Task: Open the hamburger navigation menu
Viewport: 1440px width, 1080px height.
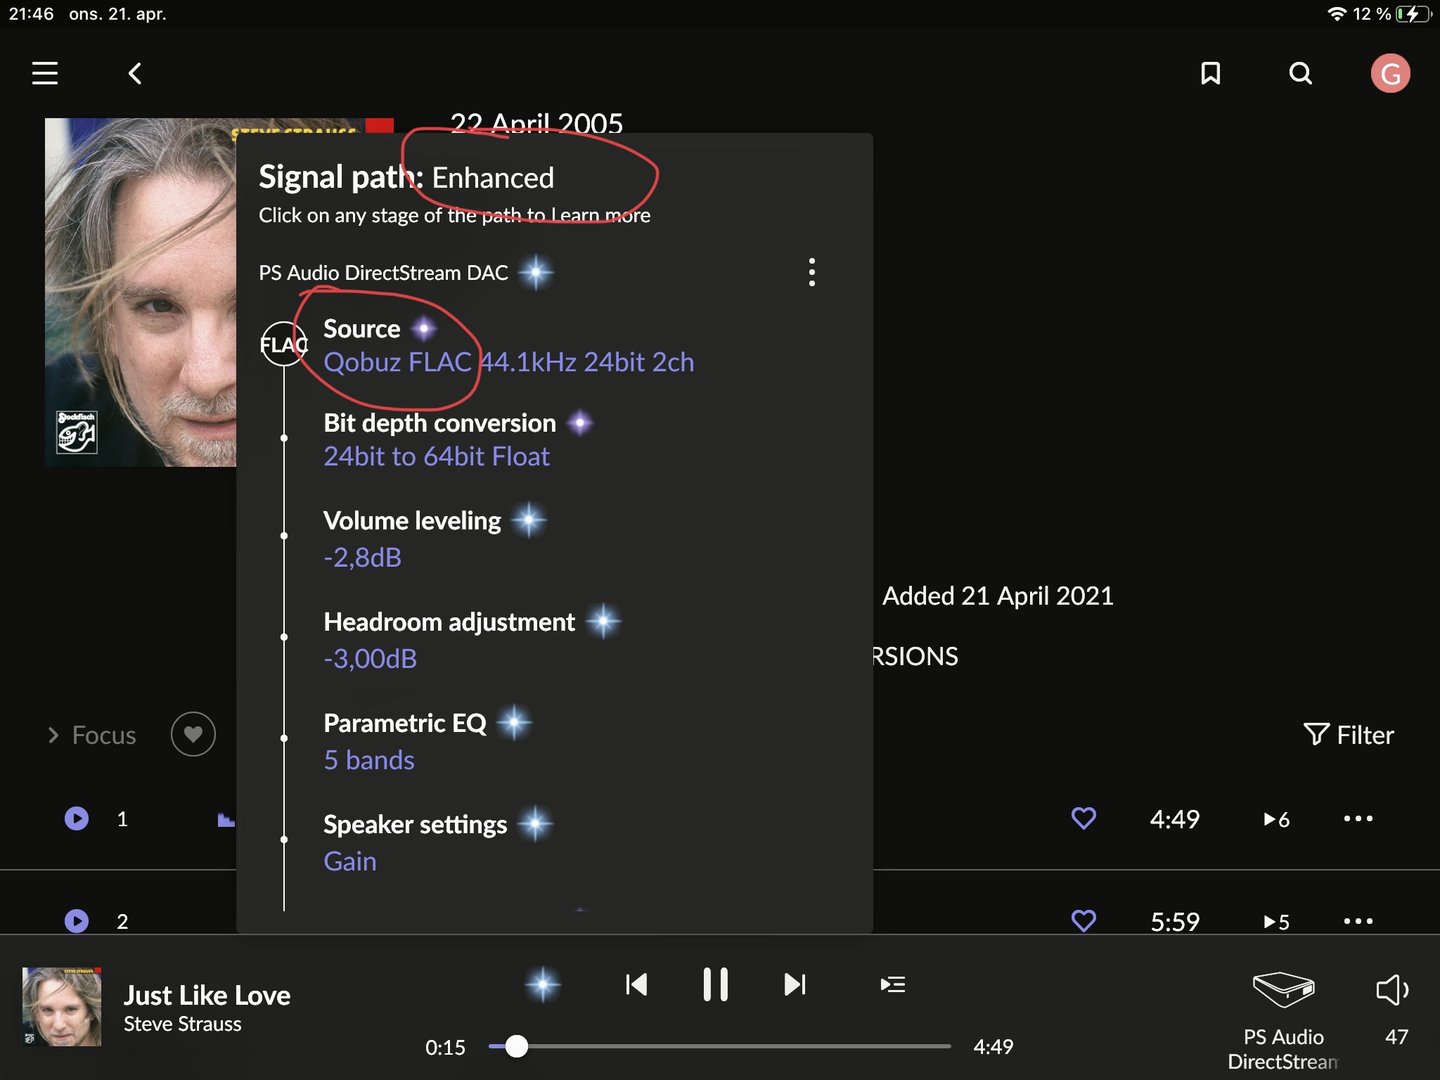Action: (x=45, y=73)
